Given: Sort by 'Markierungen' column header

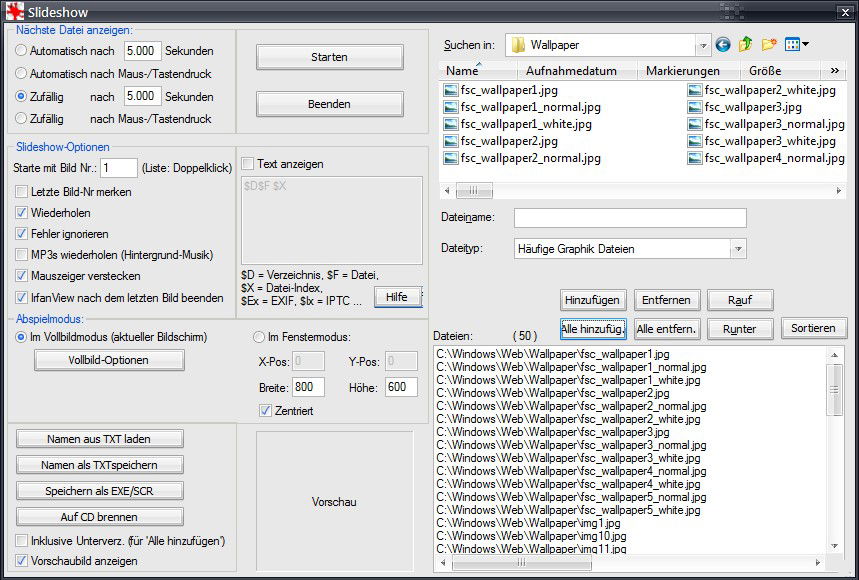Looking at the screenshot, I should tap(689, 71).
